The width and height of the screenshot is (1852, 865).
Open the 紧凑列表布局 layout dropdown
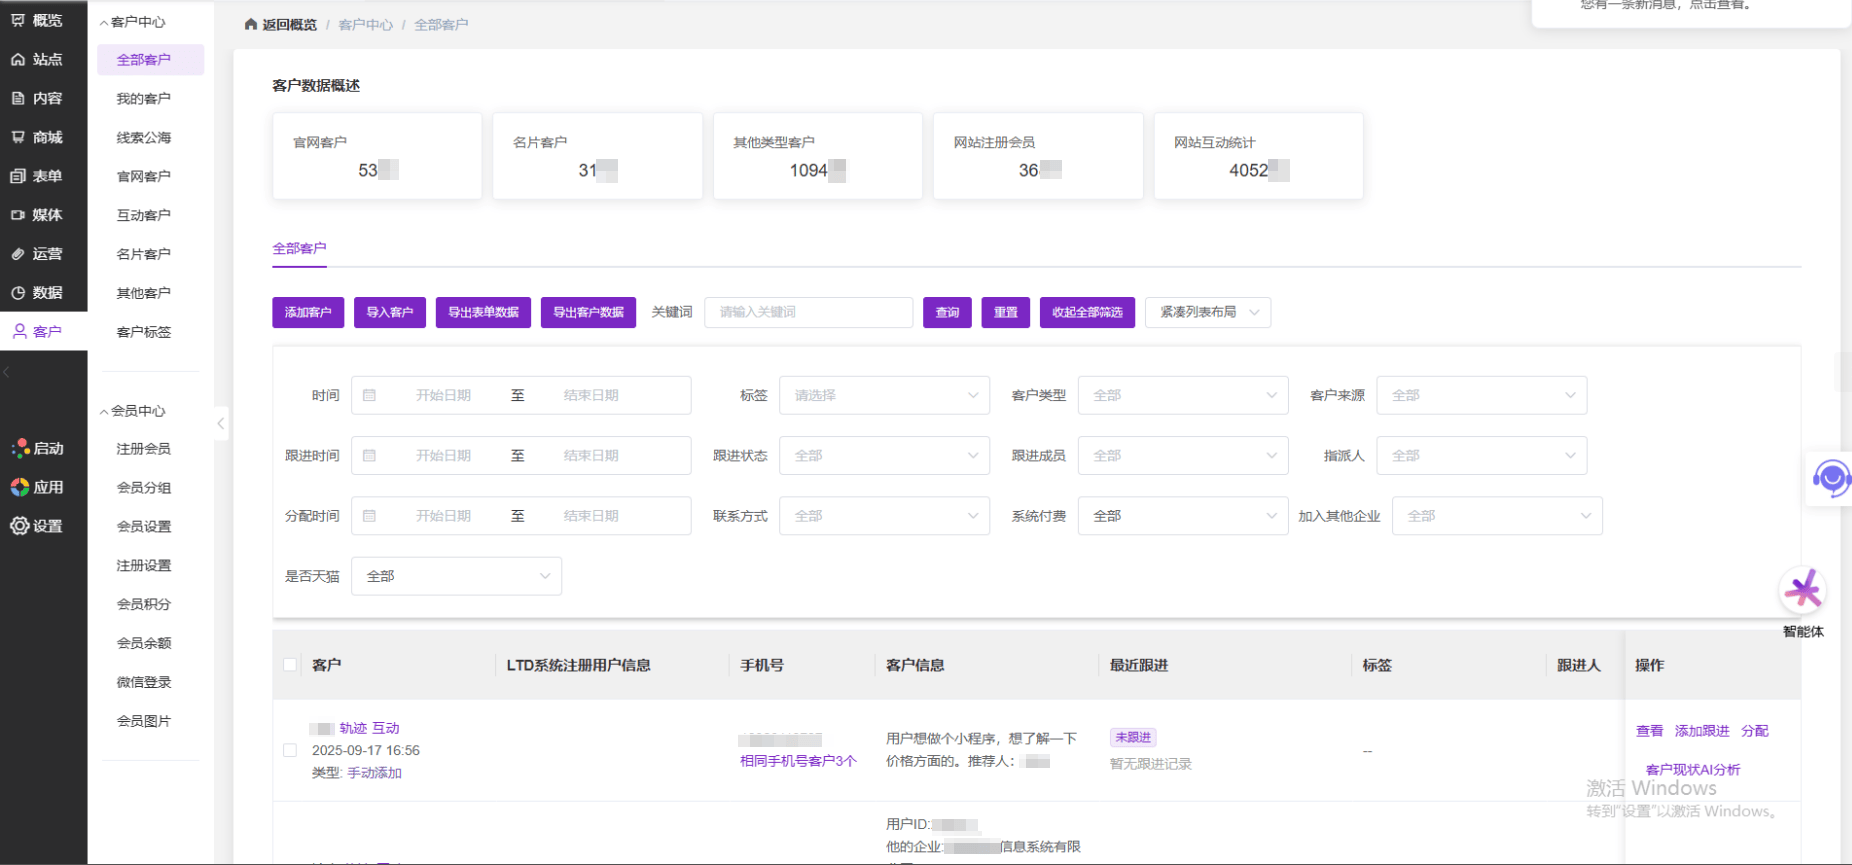(1208, 312)
